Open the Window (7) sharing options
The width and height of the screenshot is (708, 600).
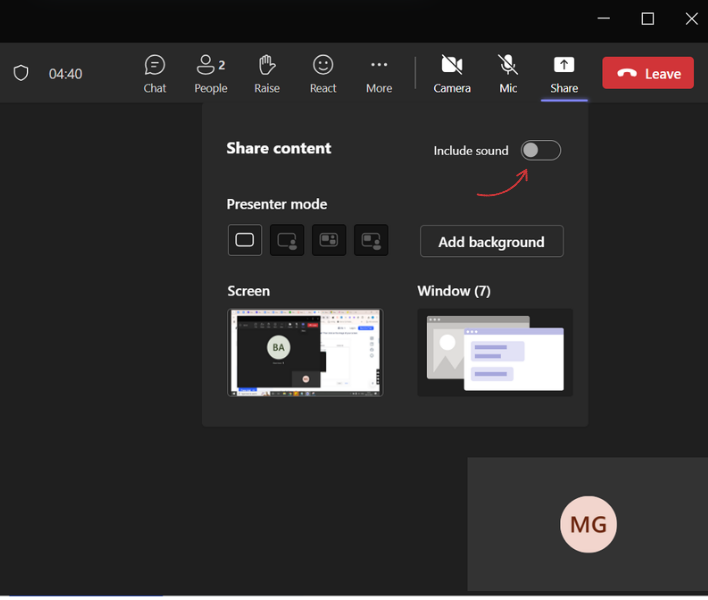point(495,353)
